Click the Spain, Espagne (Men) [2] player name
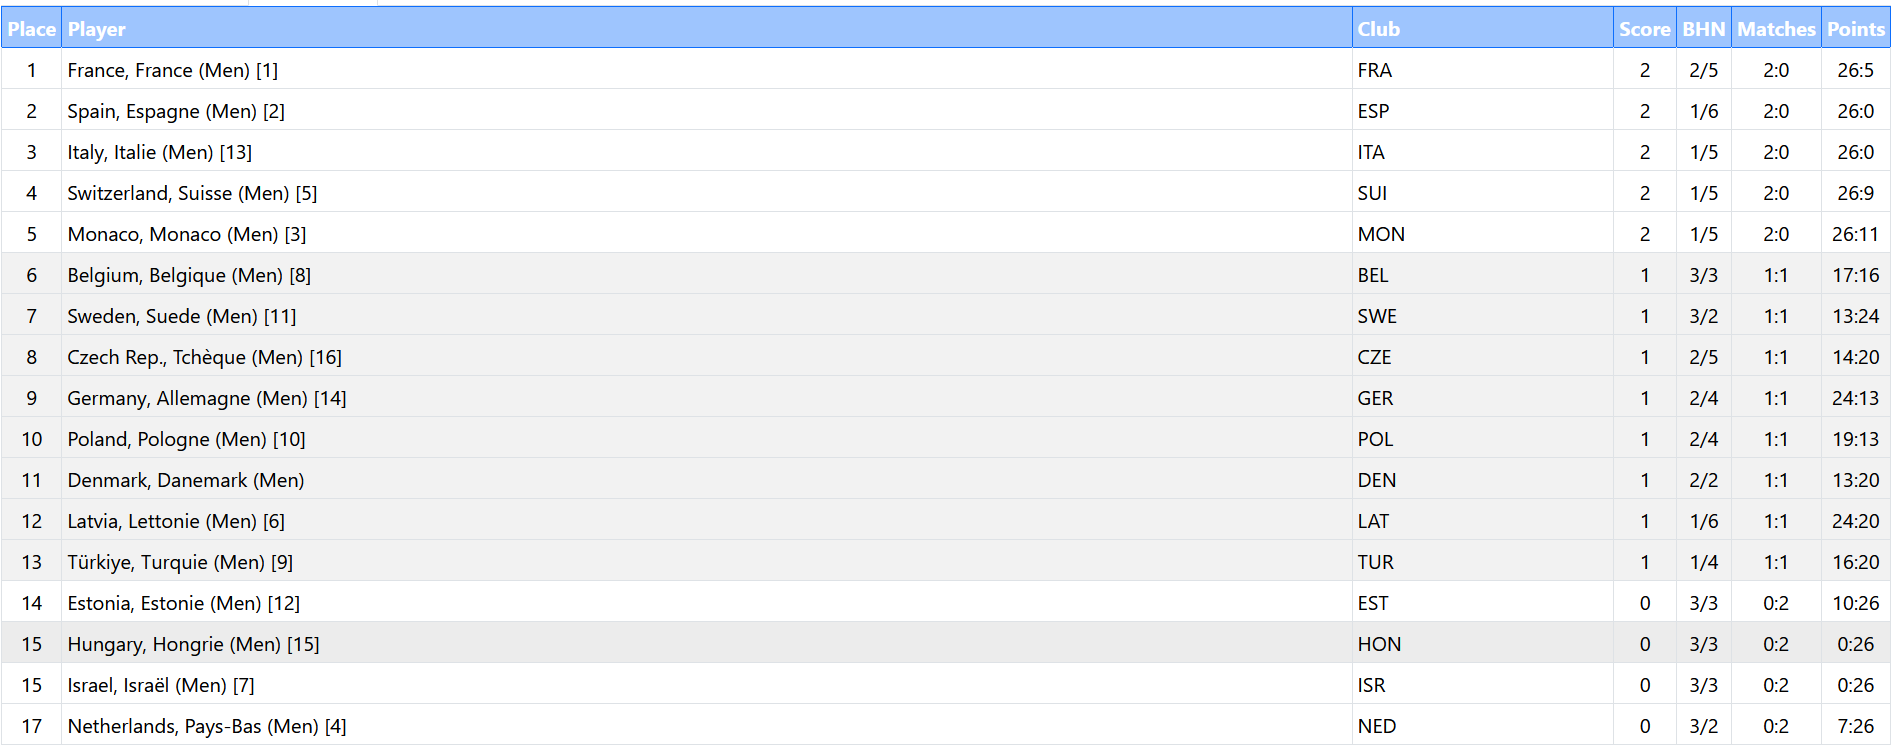The width and height of the screenshot is (1897, 748). 176,111
